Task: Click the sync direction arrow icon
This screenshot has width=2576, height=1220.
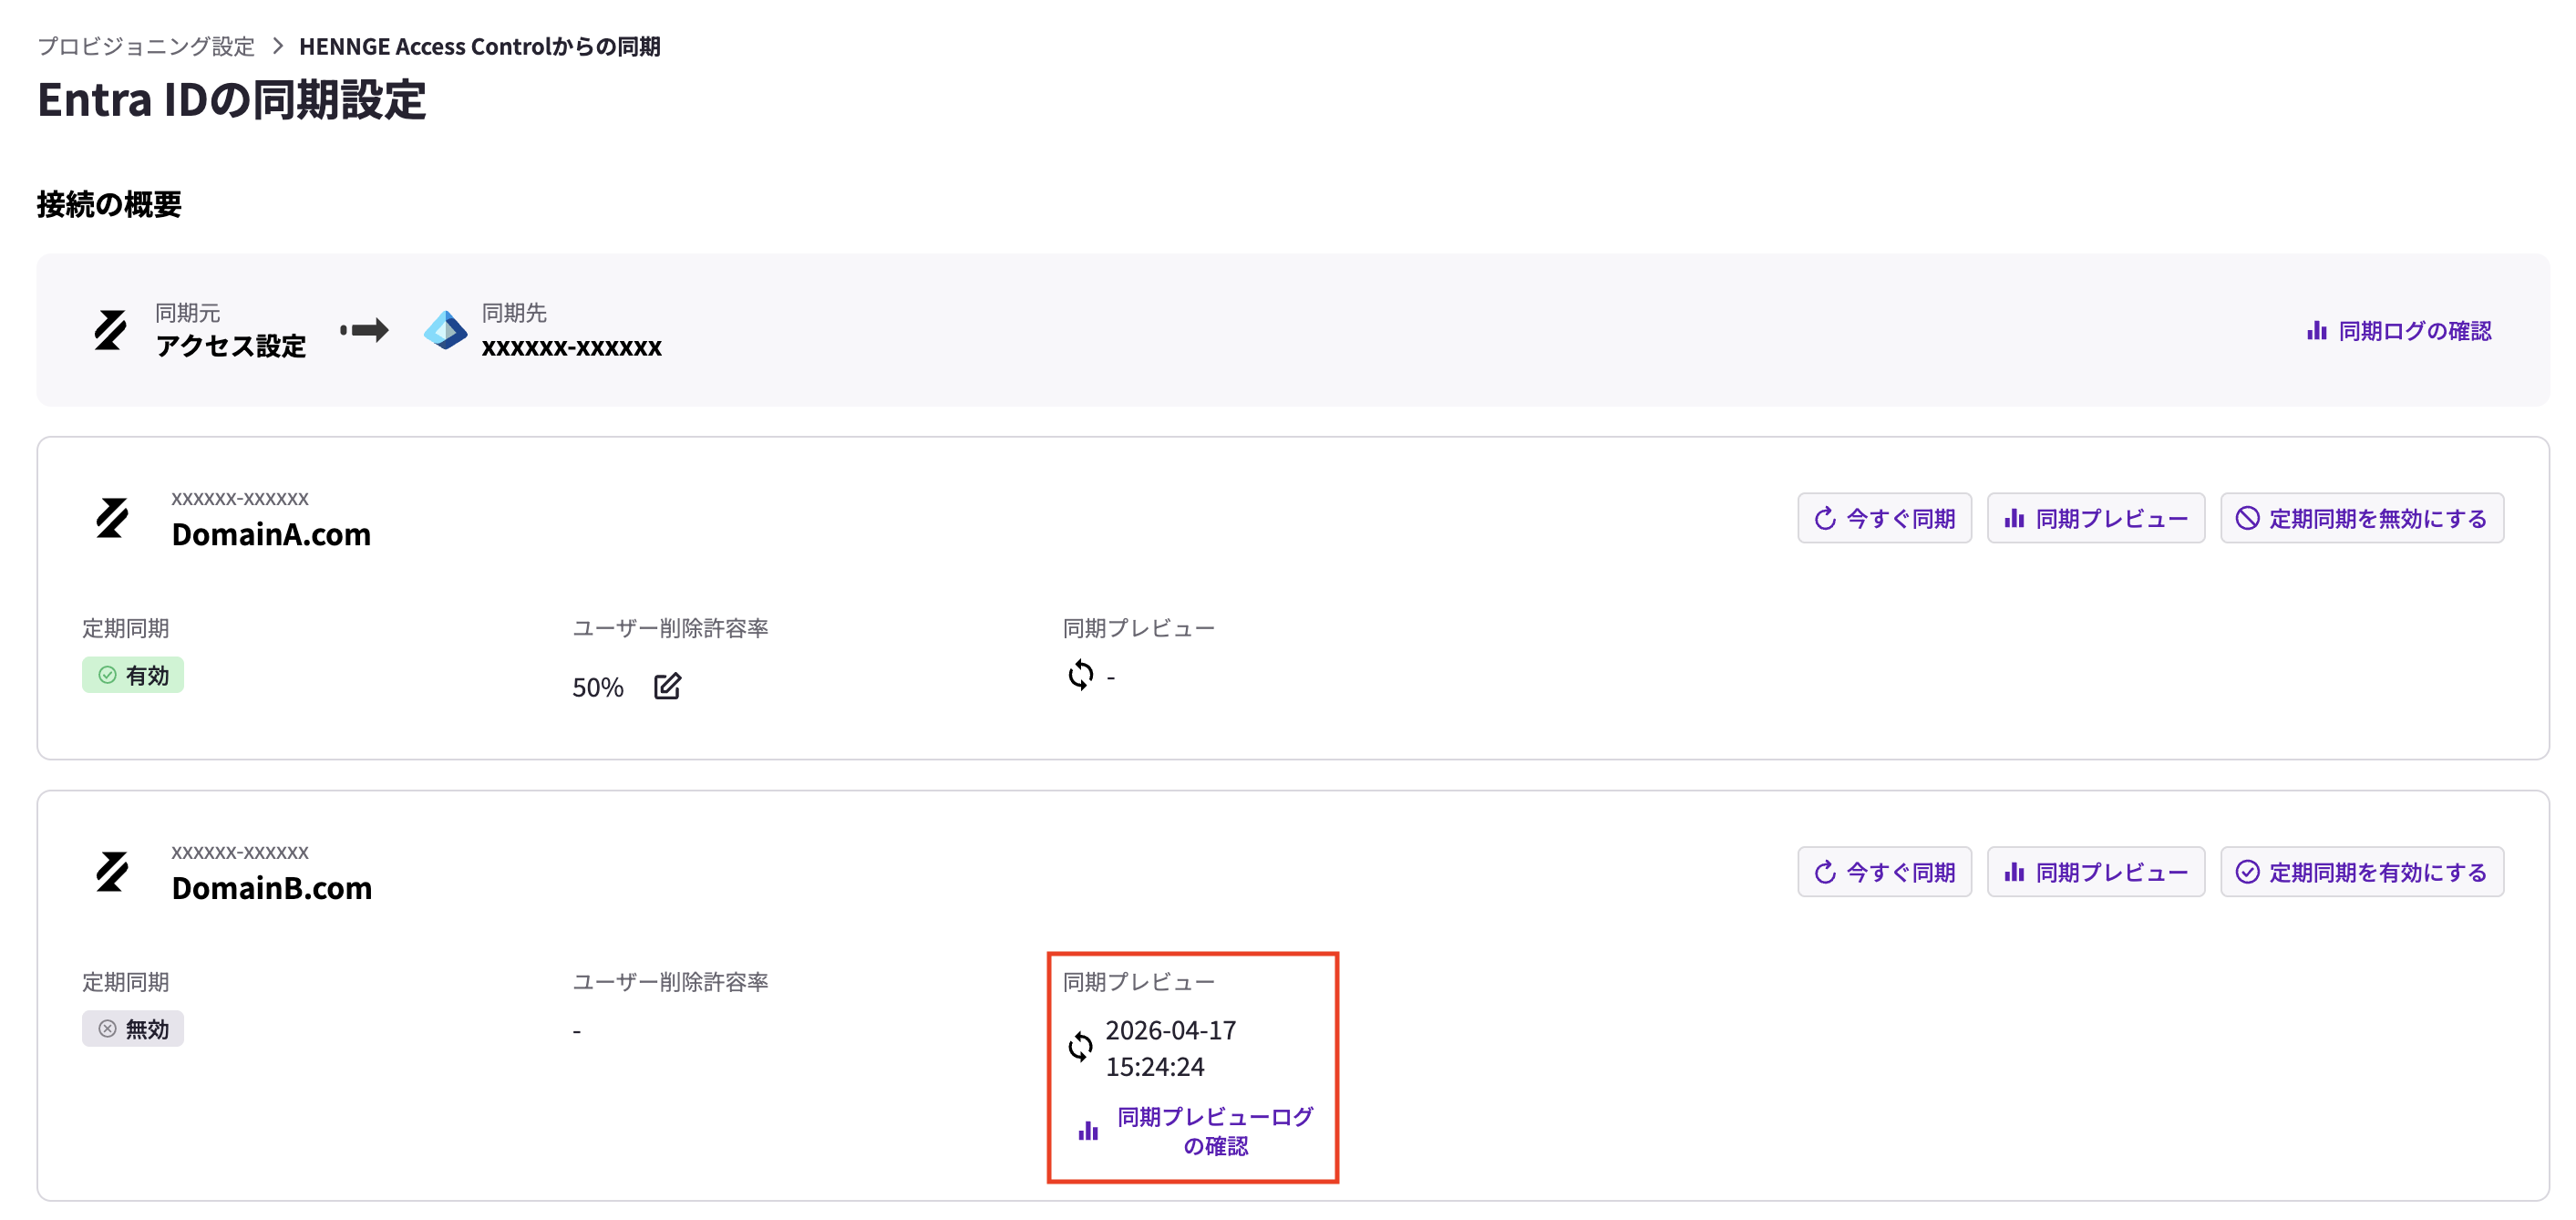Action: click(364, 330)
